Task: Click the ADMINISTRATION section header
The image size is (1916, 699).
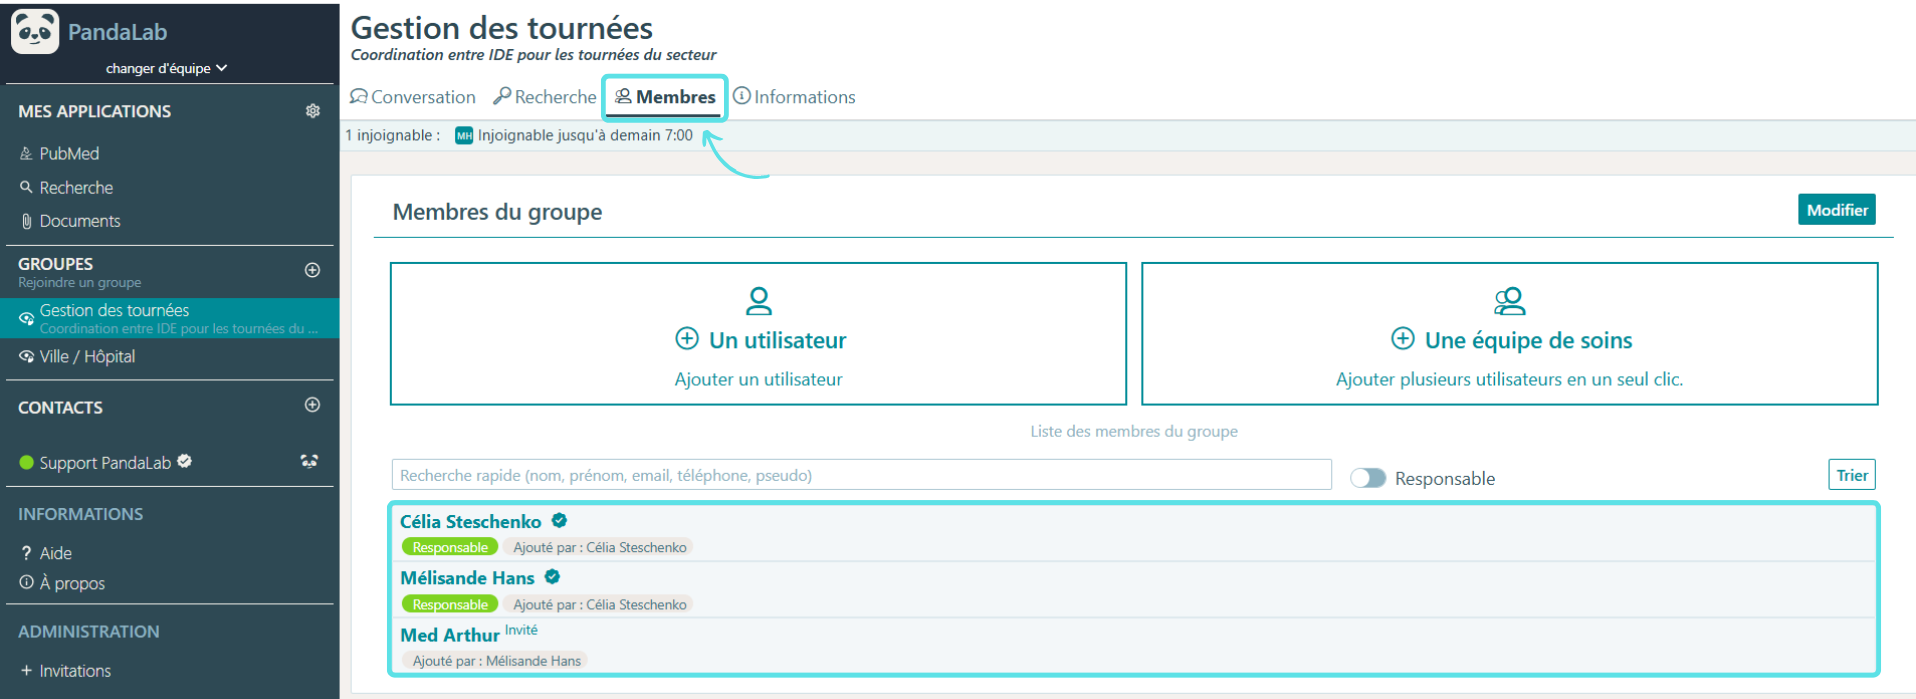Action: click(x=89, y=632)
